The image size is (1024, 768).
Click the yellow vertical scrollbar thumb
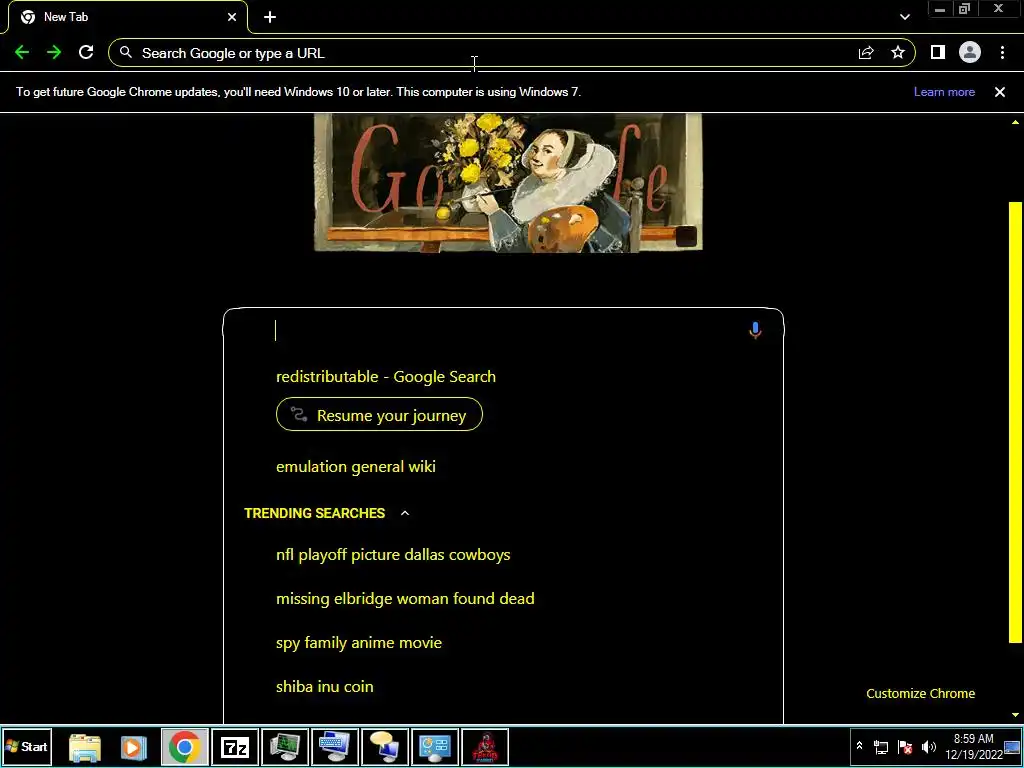(1016, 423)
